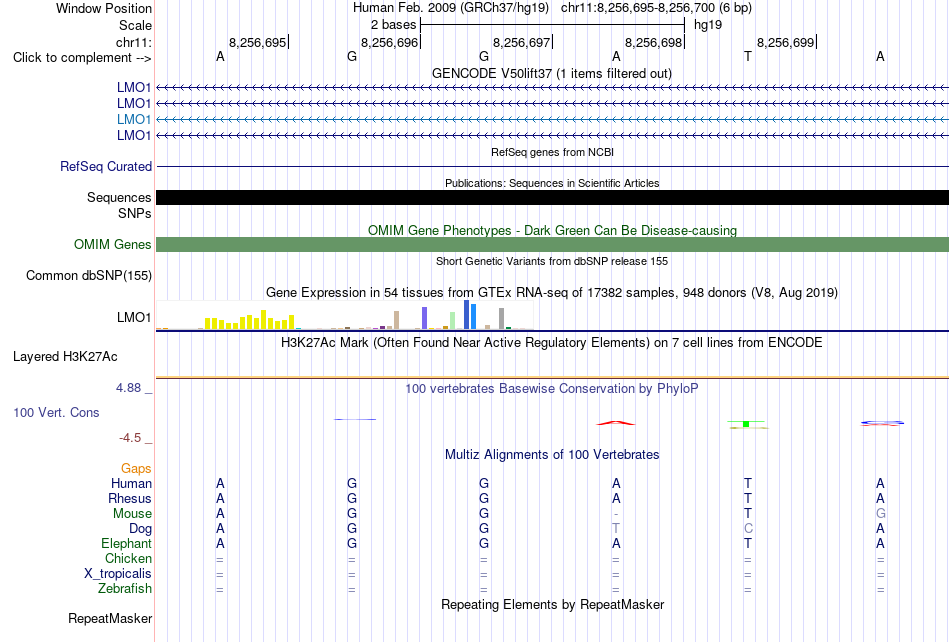Click 'GENCODE V50lift37 (1 items filtered out)' title
Screen dimensions: 950x642
[552, 73]
